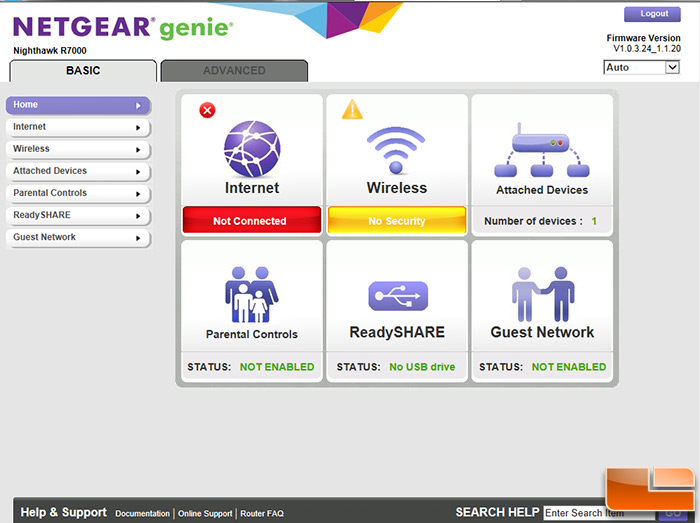The width and height of the screenshot is (700, 523).
Task: Click Guest Network NOT ENABLED status
Action: click(569, 367)
